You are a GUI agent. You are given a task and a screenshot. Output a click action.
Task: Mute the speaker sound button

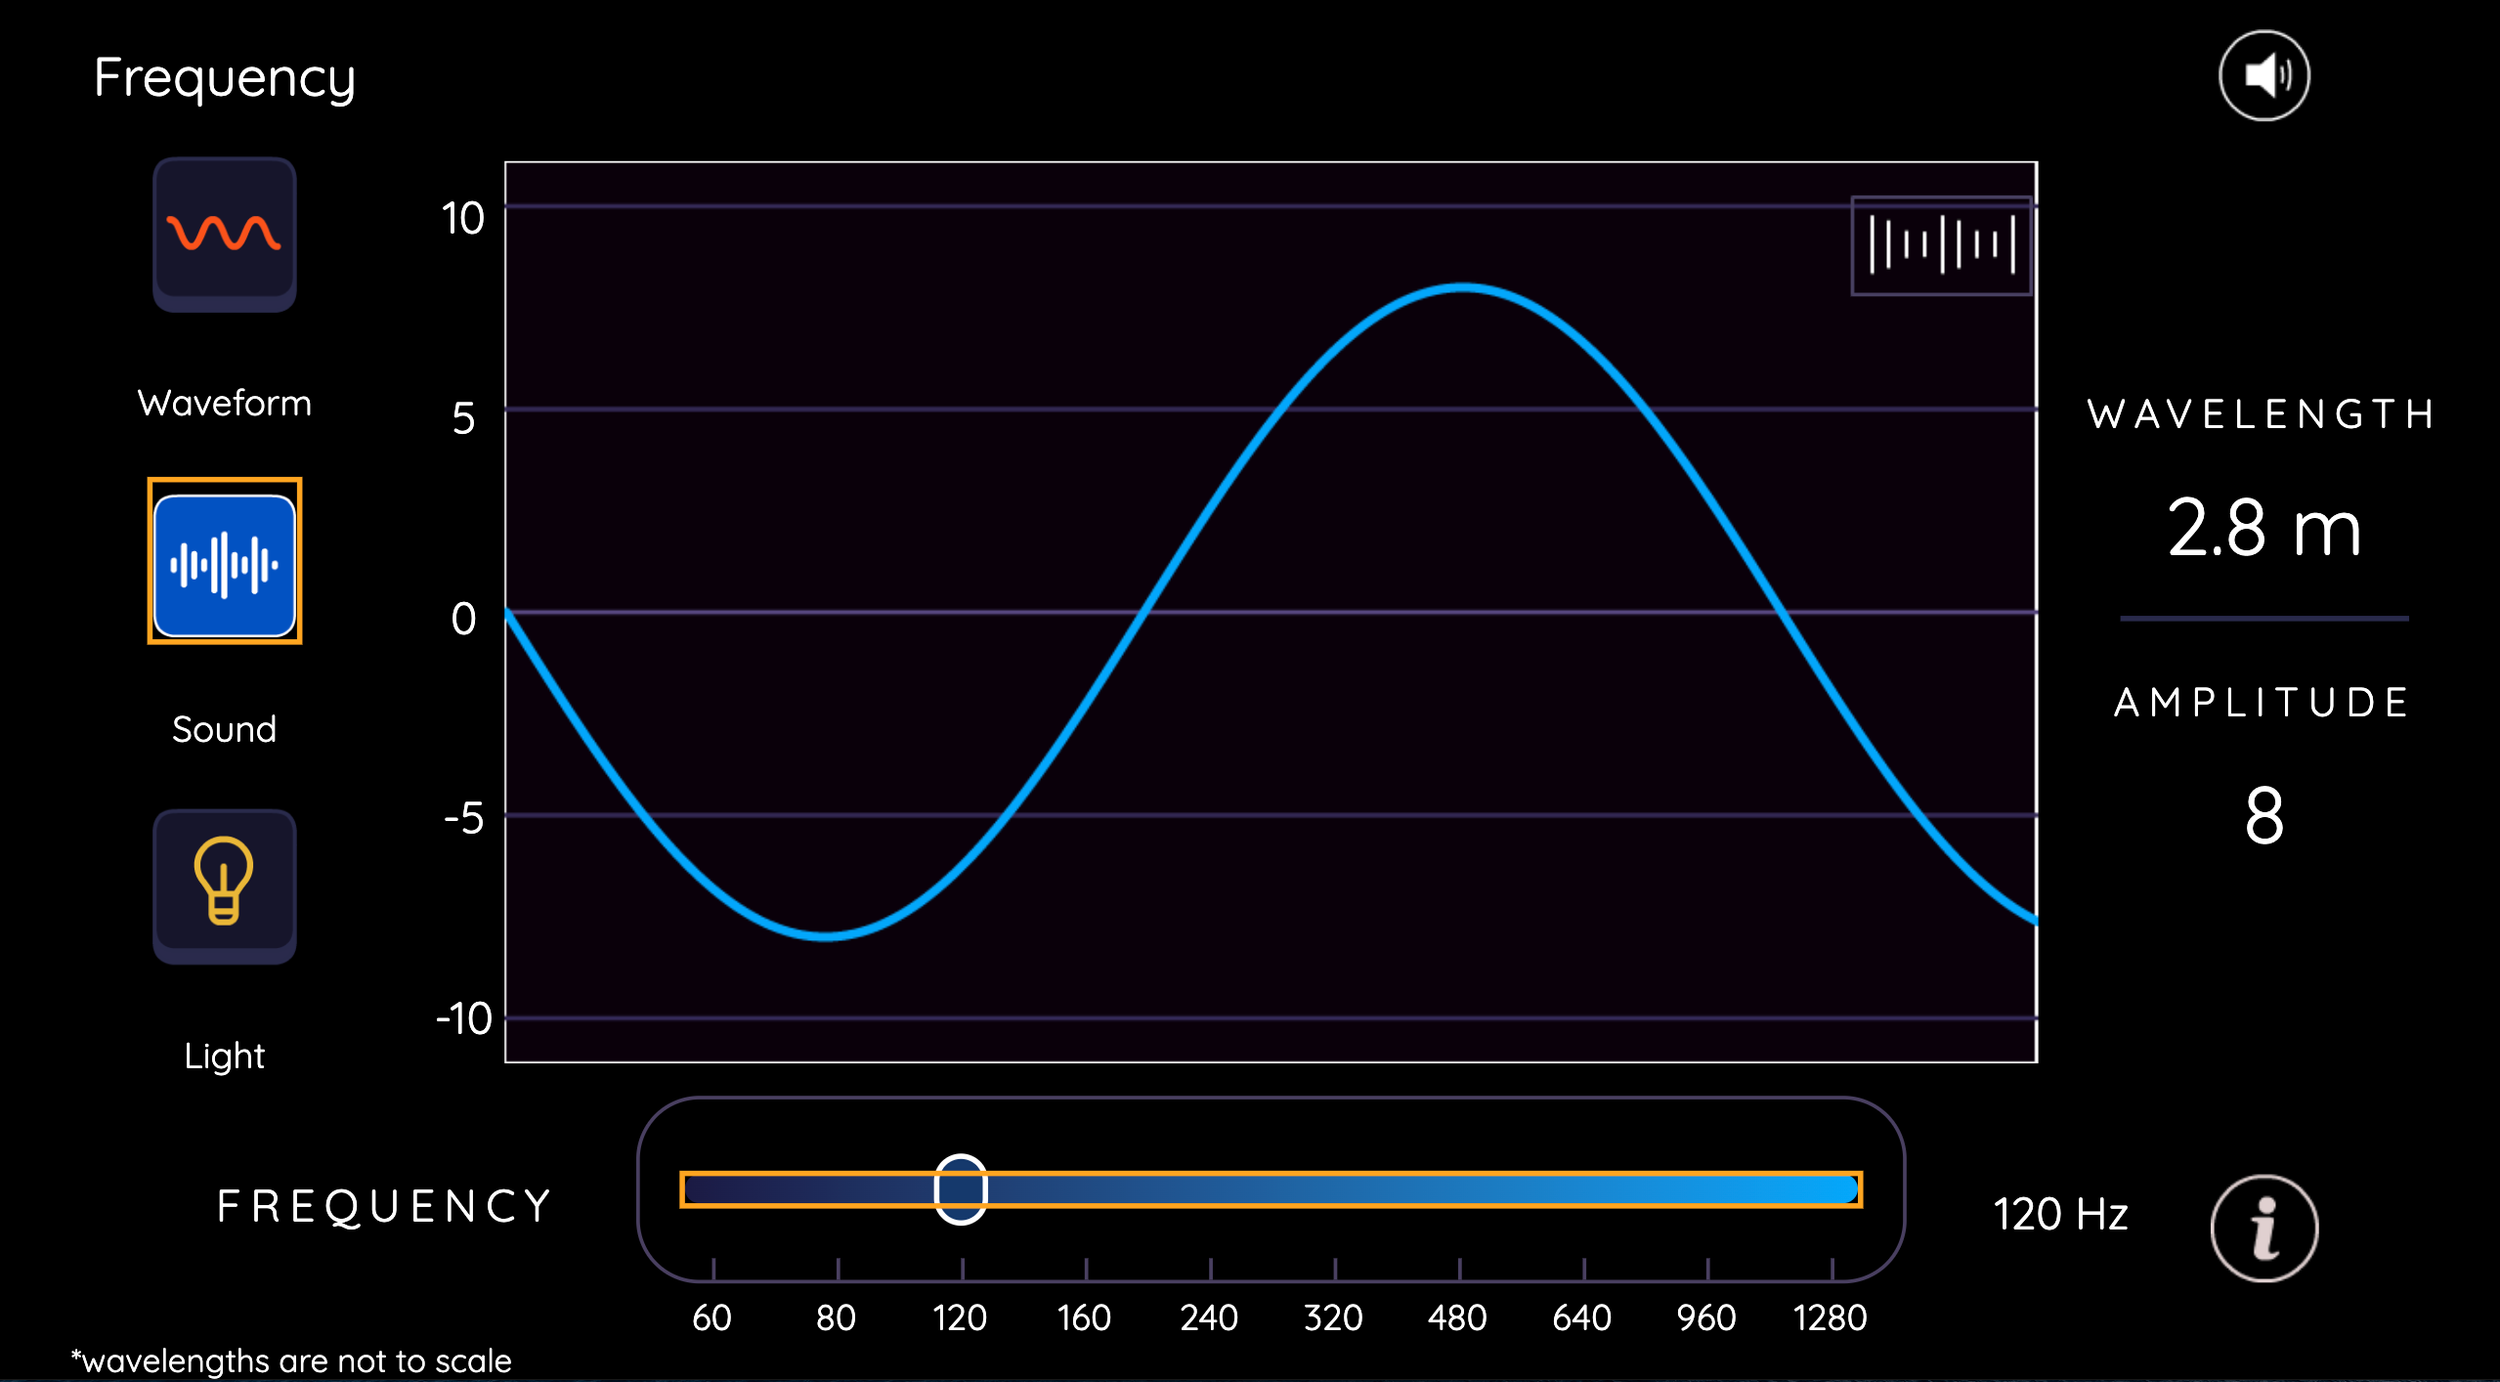[2263, 76]
